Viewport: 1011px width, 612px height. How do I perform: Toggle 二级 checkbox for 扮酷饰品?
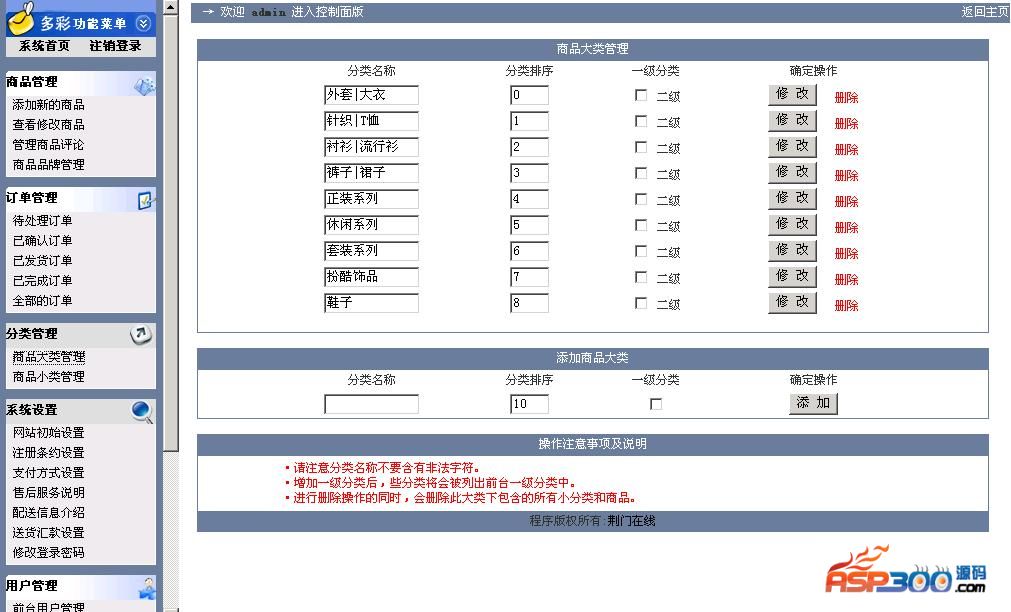[641, 277]
